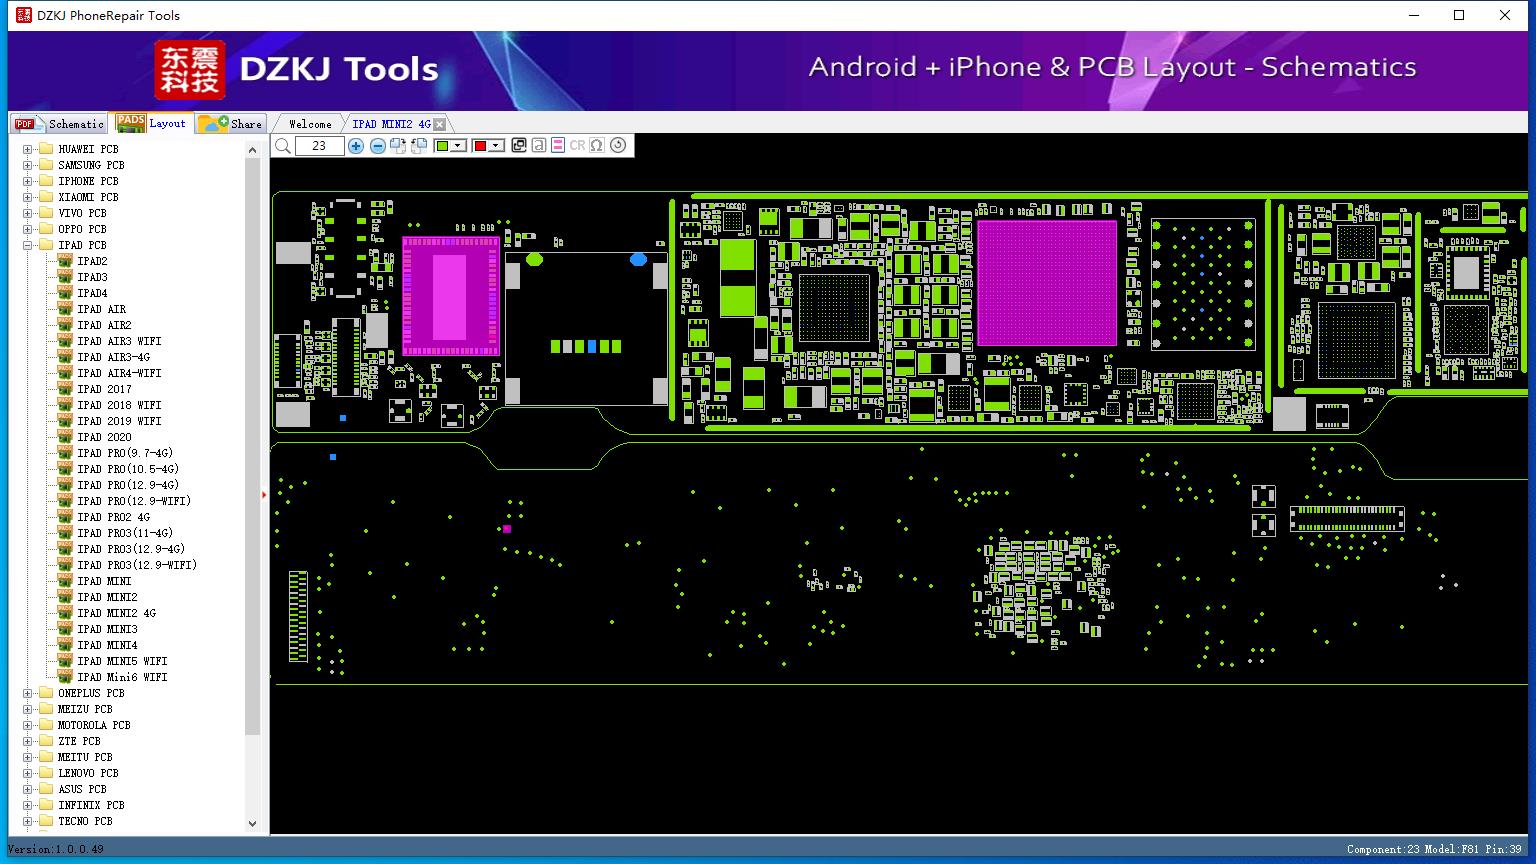Click the CR toolbar icon

577,146
